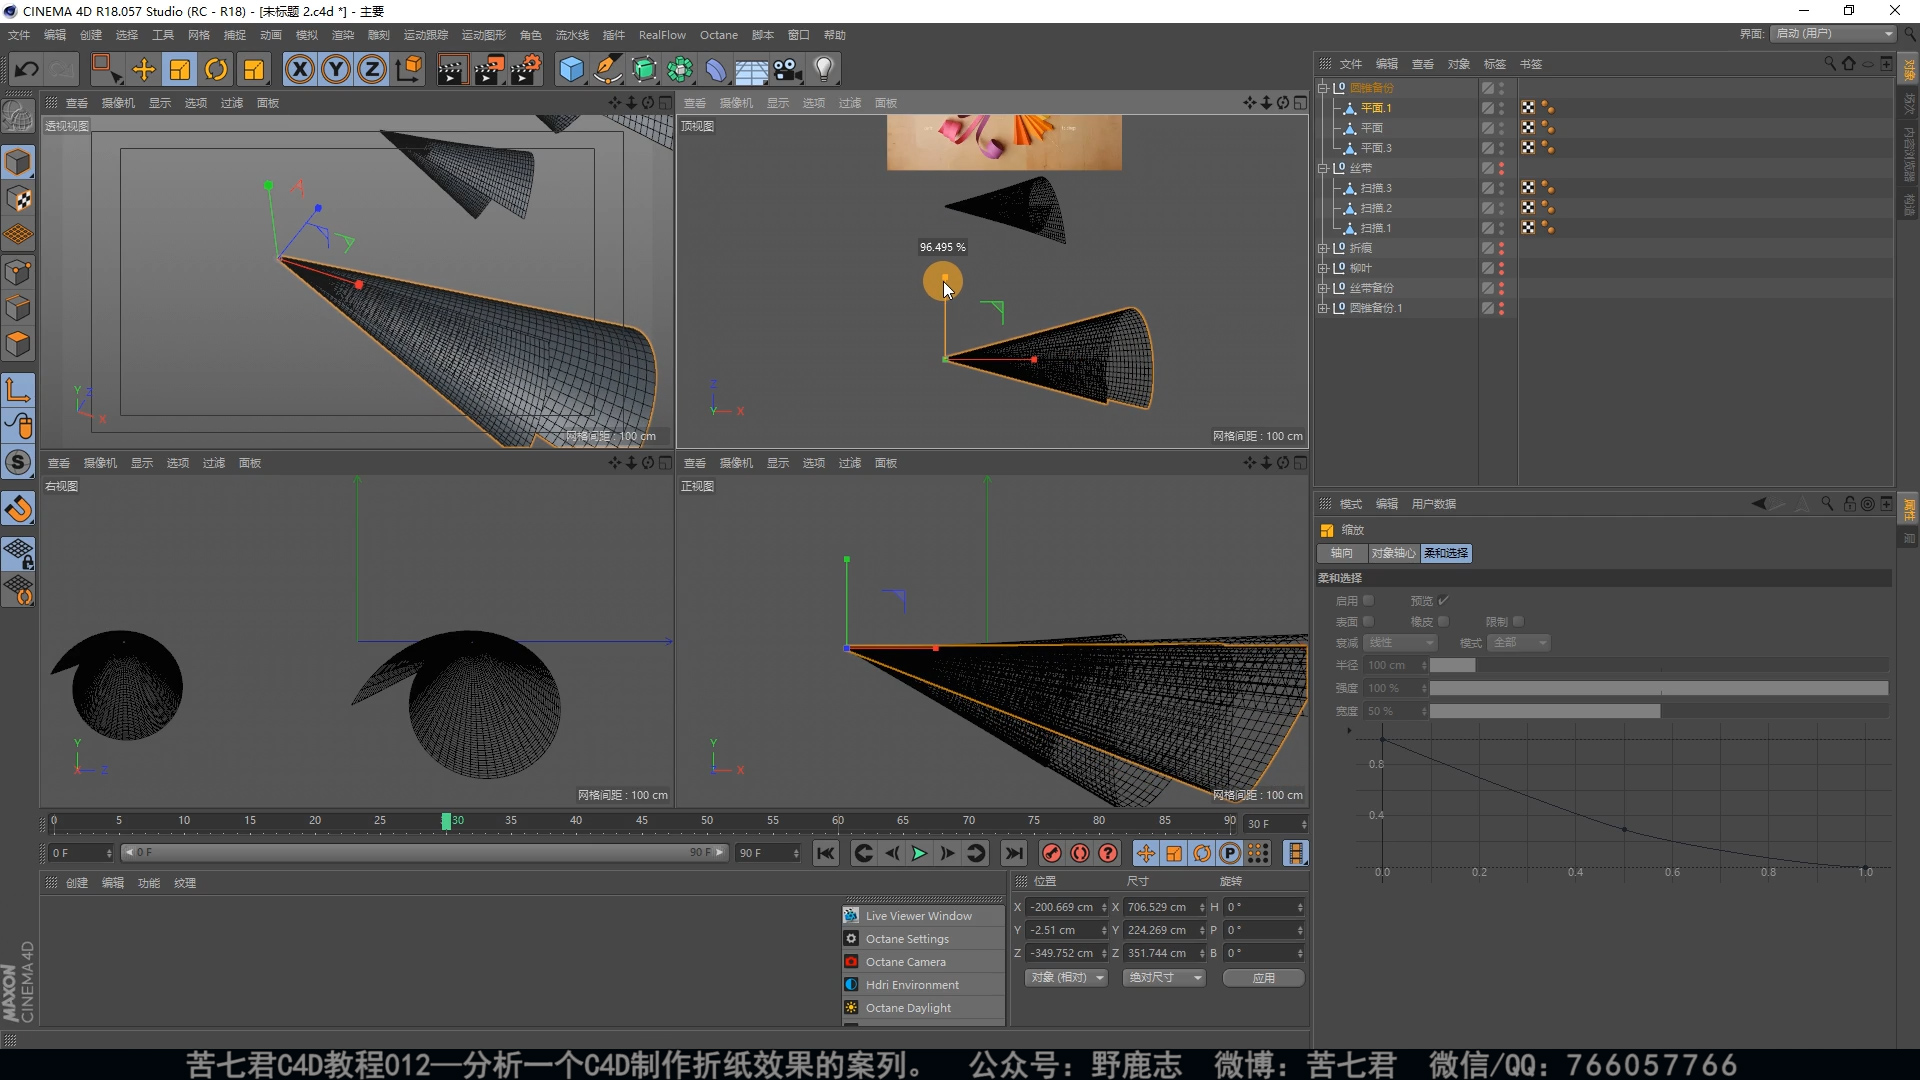1920x1080 pixels.
Task: Switch the coordinate system icon
Action: click(x=409, y=69)
